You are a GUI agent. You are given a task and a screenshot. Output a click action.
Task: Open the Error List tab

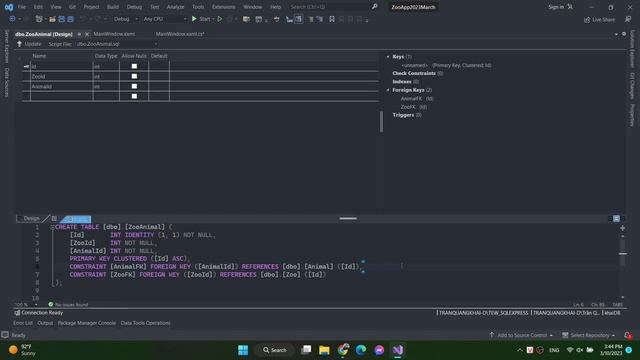point(23,323)
